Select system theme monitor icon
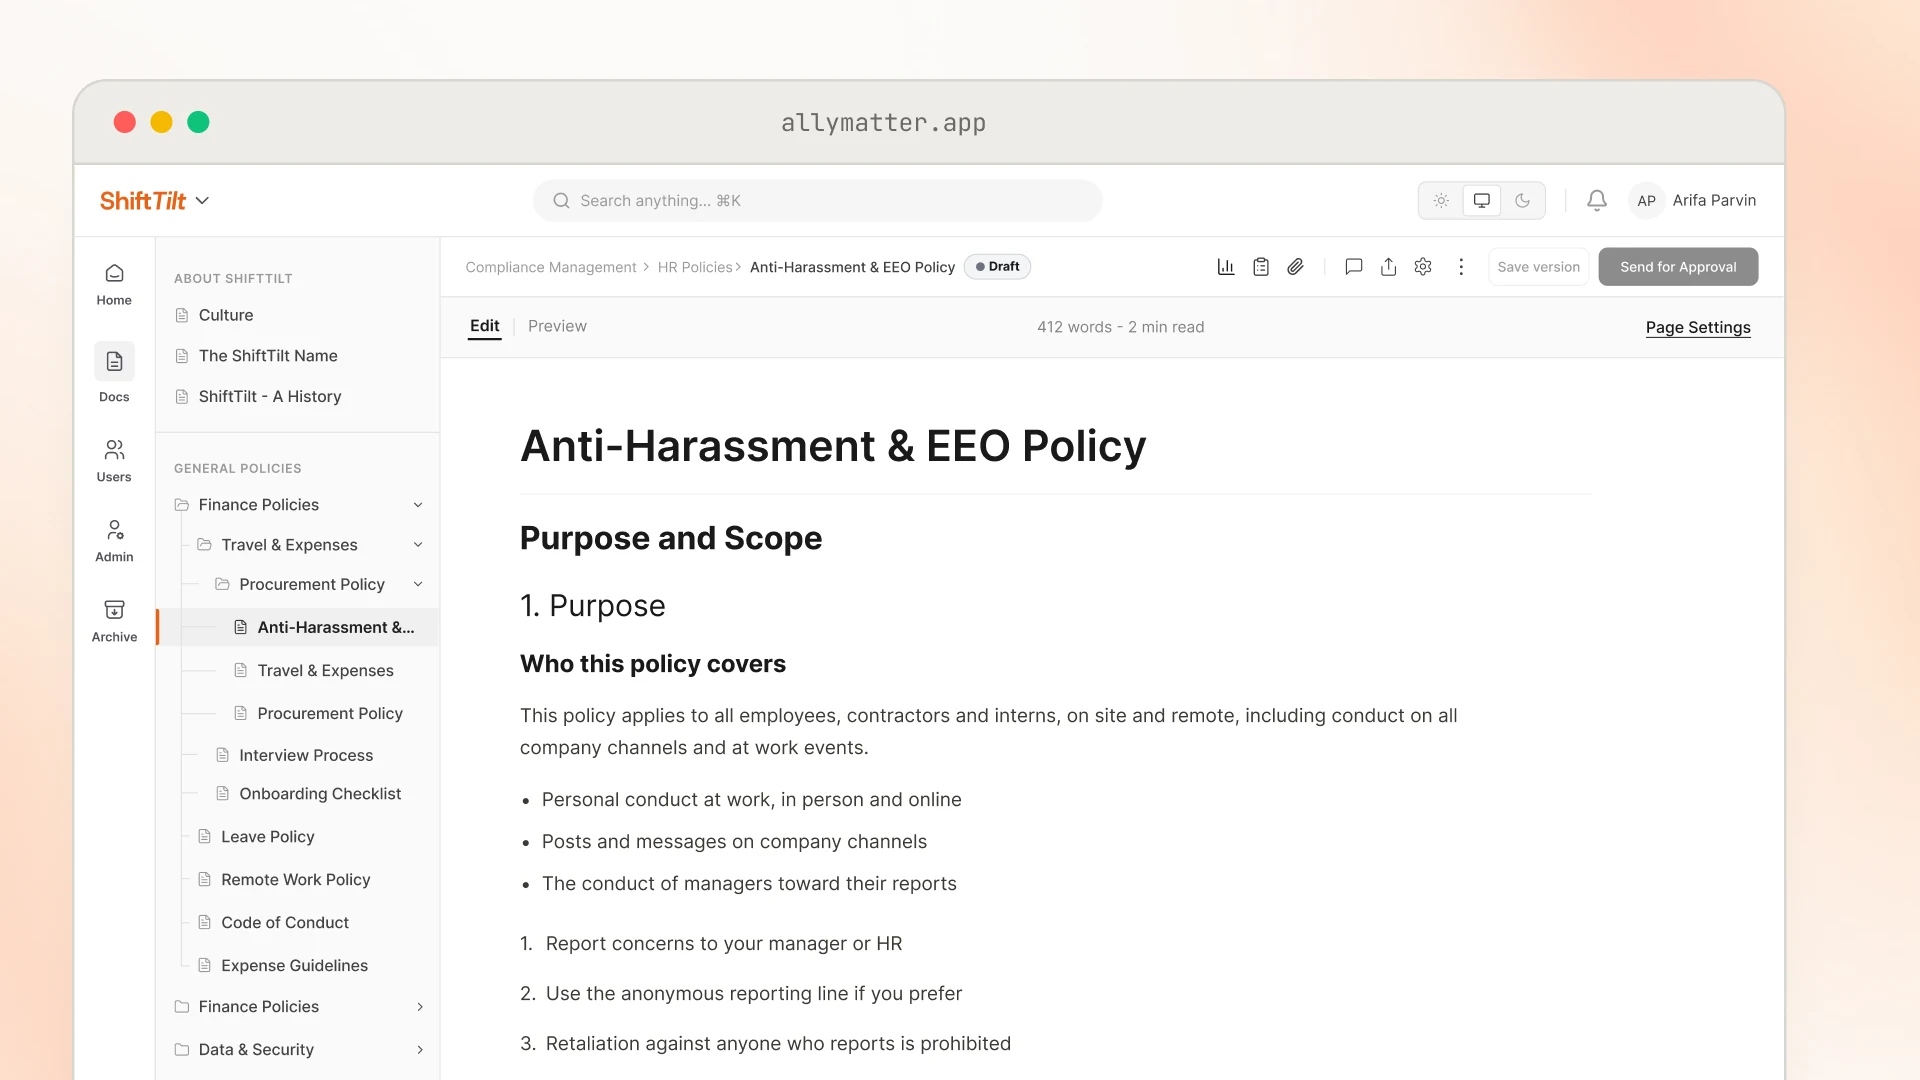The height and width of the screenshot is (1080, 1920). click(1482, 201)
